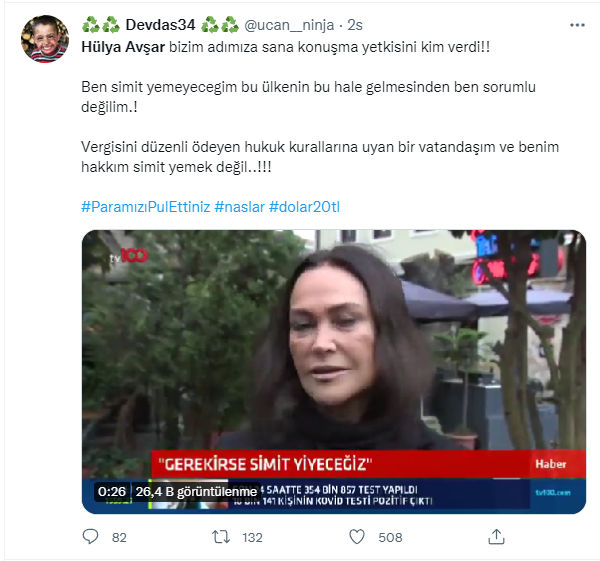Visit the @ucan__ninja handle
The height and width of the screenshot is (561, 600).
[x=289, y=25]
